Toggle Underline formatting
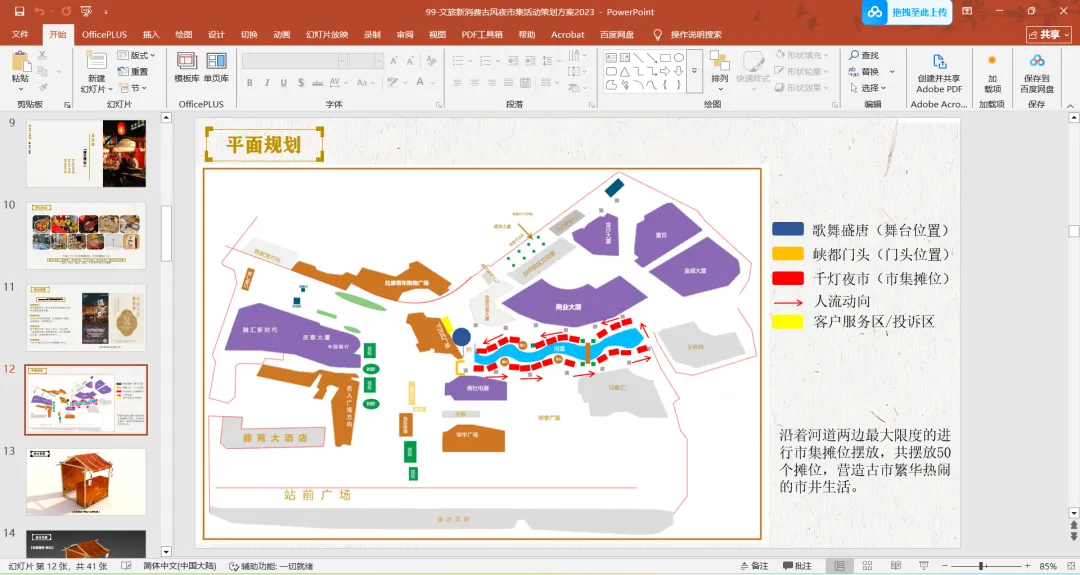This screenshot has width=1080, height=575. 283,83
